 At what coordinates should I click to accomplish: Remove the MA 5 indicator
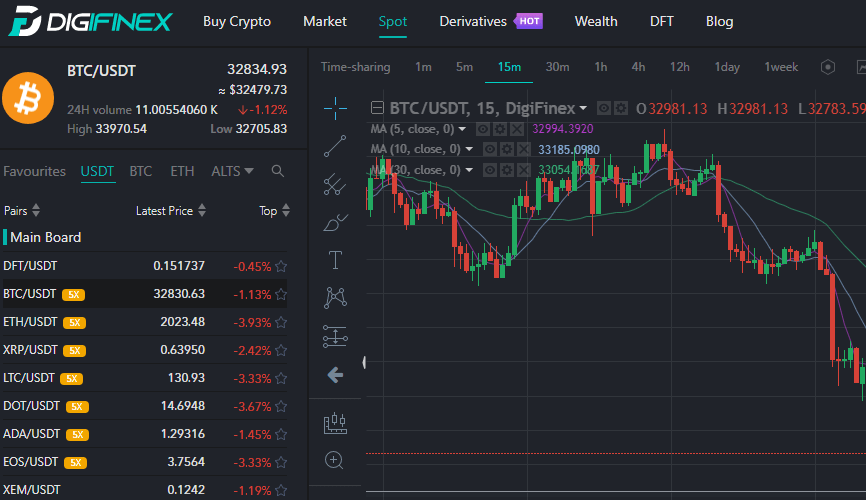[516, 129]
